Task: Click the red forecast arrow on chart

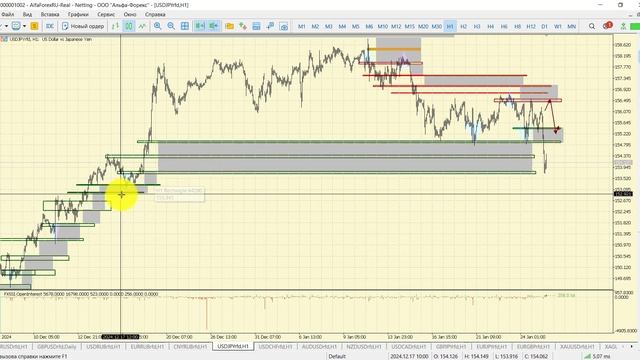Action: pos(553,115)
